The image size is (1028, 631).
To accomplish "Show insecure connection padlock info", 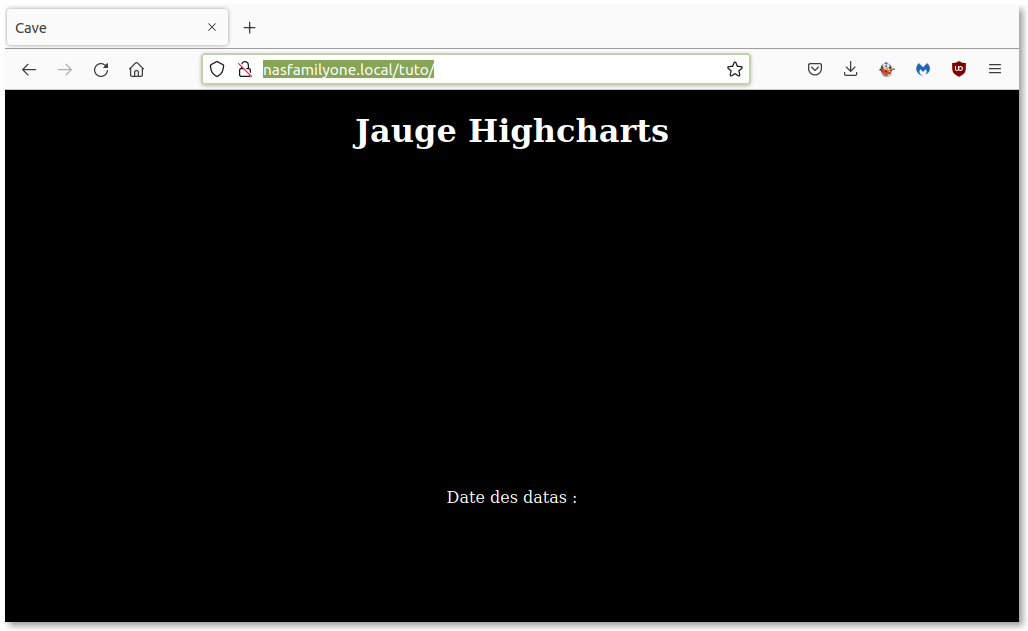I will (x=245, y=69).
